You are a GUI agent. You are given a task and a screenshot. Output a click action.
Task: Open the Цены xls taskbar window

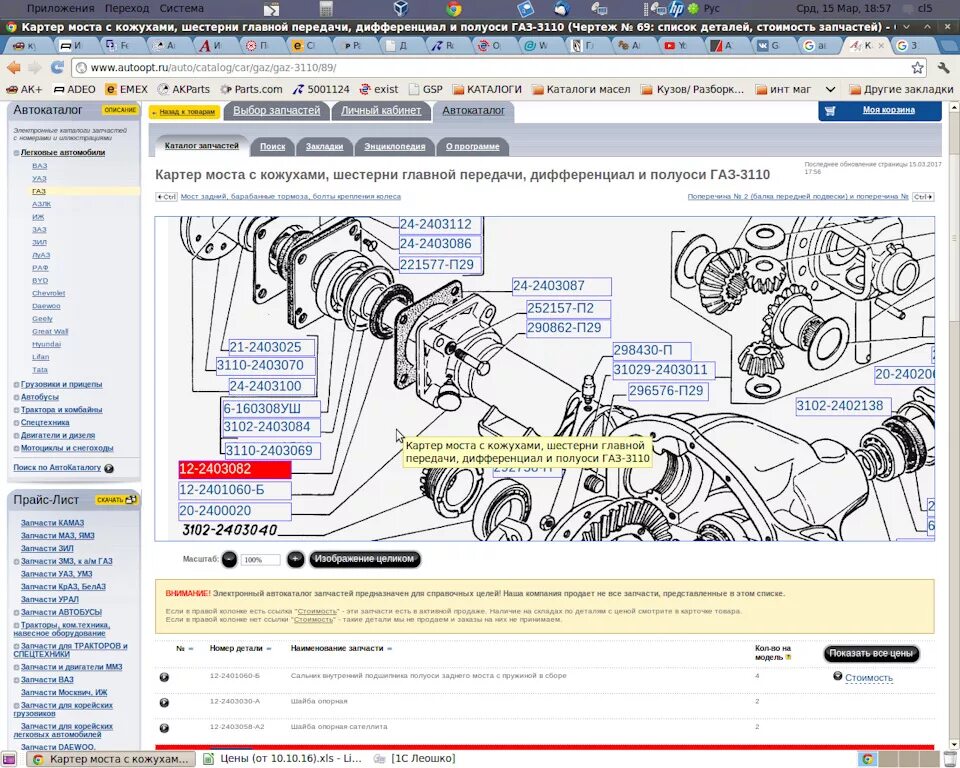[283, 759]
